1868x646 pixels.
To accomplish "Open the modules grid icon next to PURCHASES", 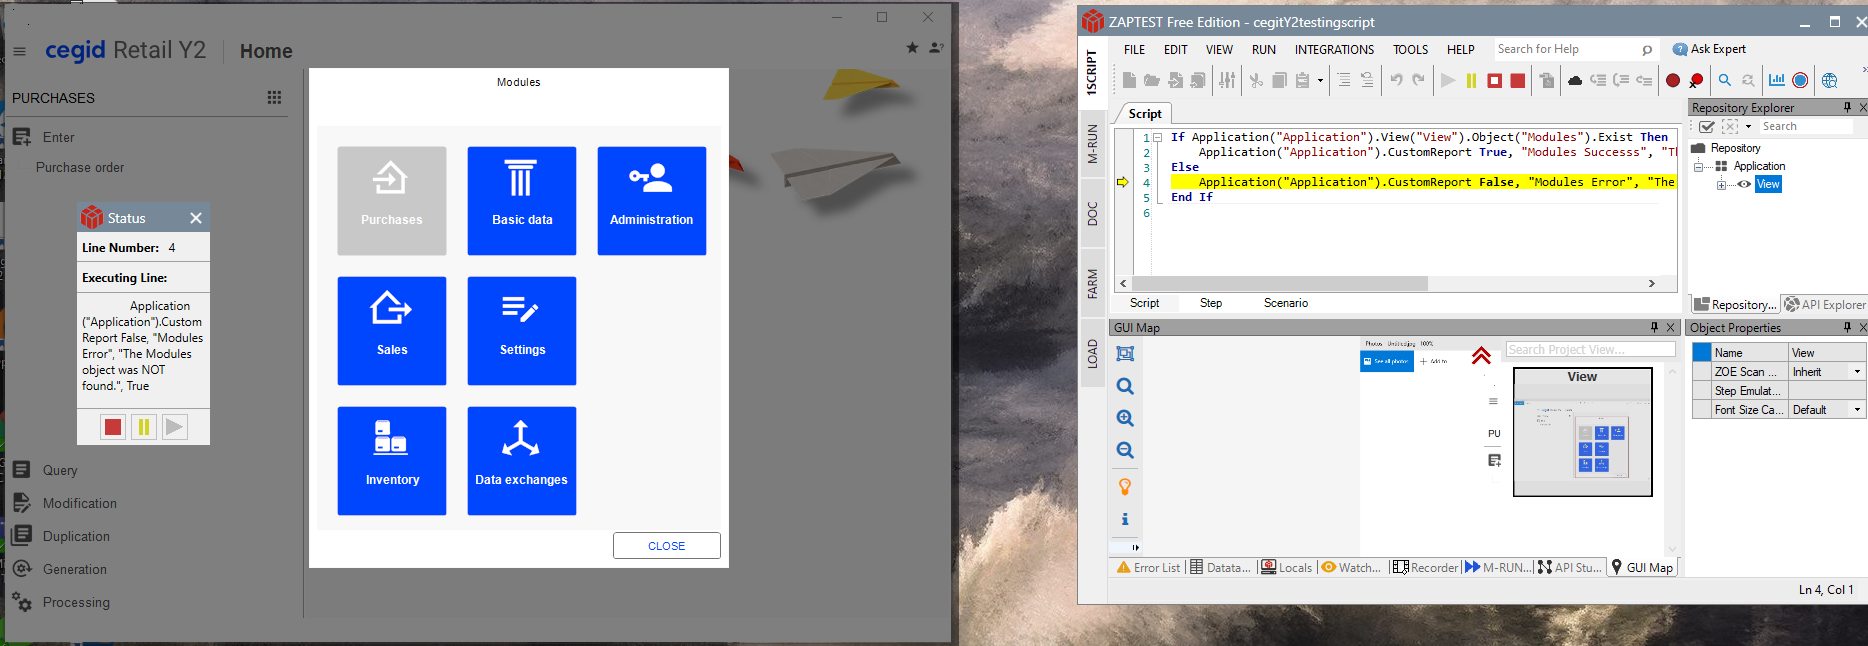I will (x=274, y=98).
